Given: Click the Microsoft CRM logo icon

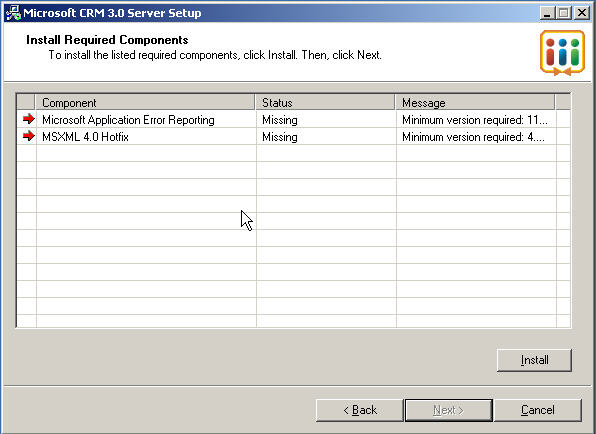Looking at the screenshot, I should [x=562, y=52].
